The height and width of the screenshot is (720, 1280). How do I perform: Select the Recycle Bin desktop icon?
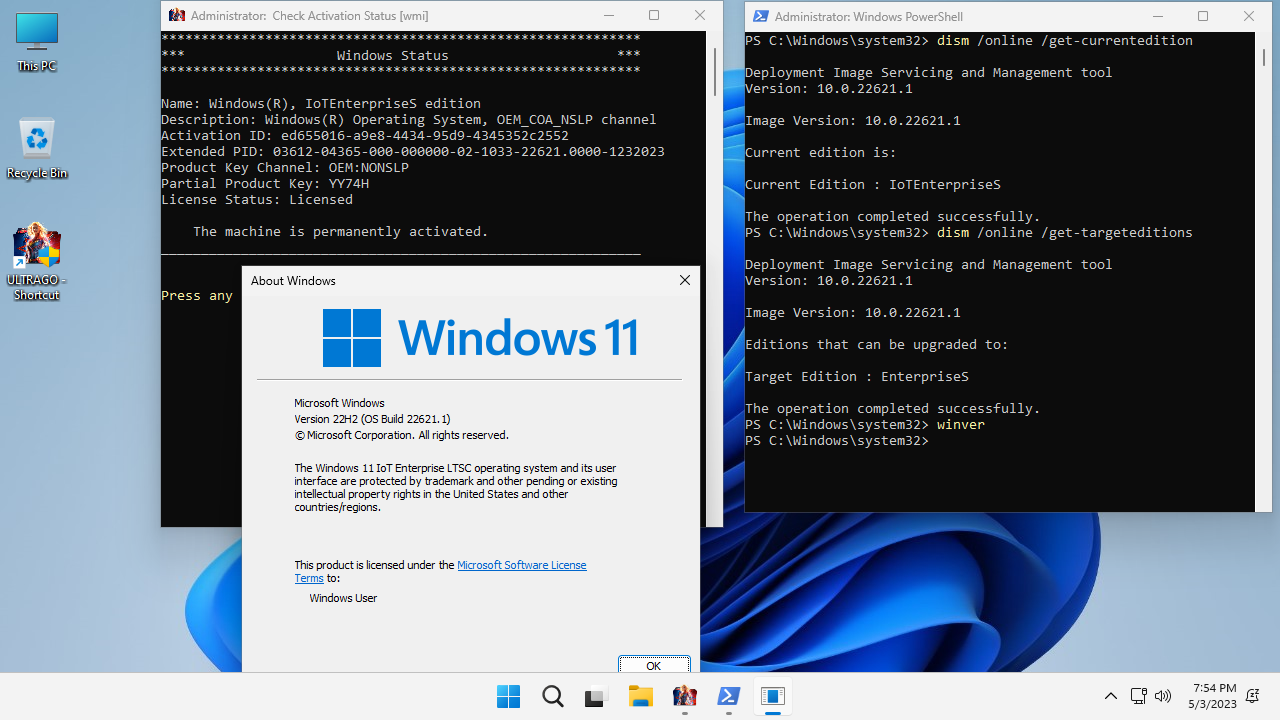coord(37,148)
